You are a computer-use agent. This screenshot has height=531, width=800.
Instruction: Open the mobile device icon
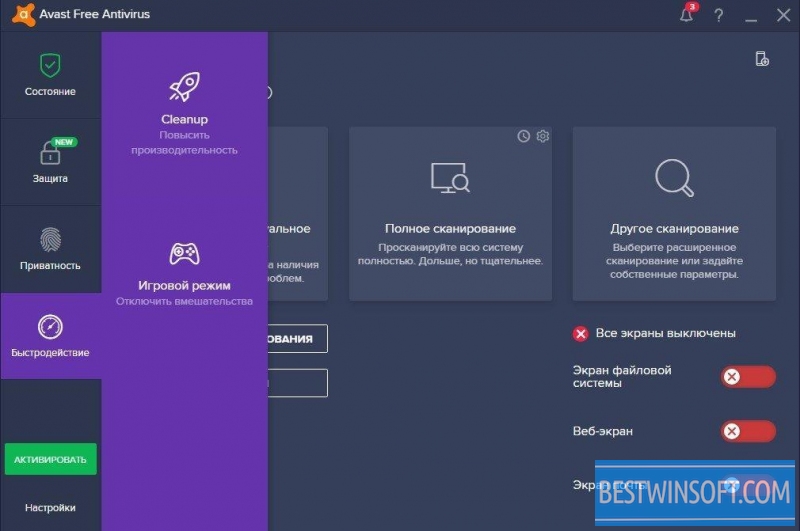762,59
